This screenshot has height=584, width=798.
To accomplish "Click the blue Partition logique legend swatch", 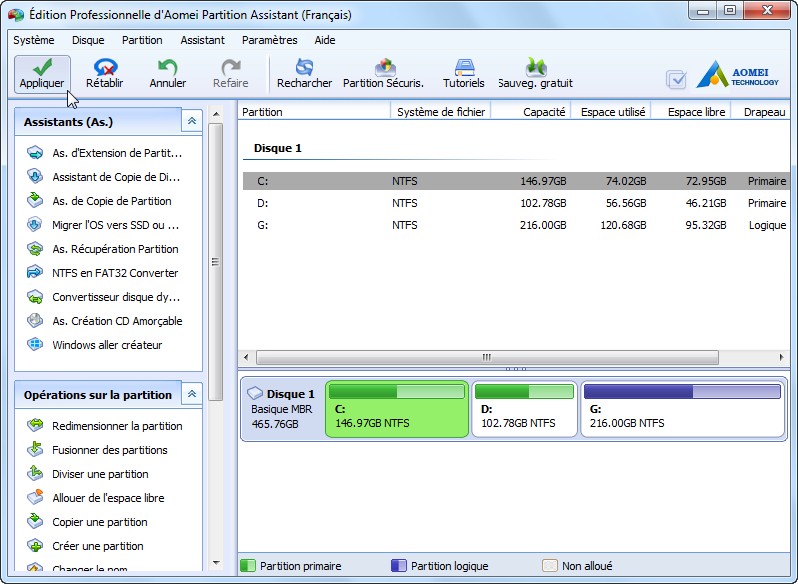I will pyautogui.click(x=399, y=566).
